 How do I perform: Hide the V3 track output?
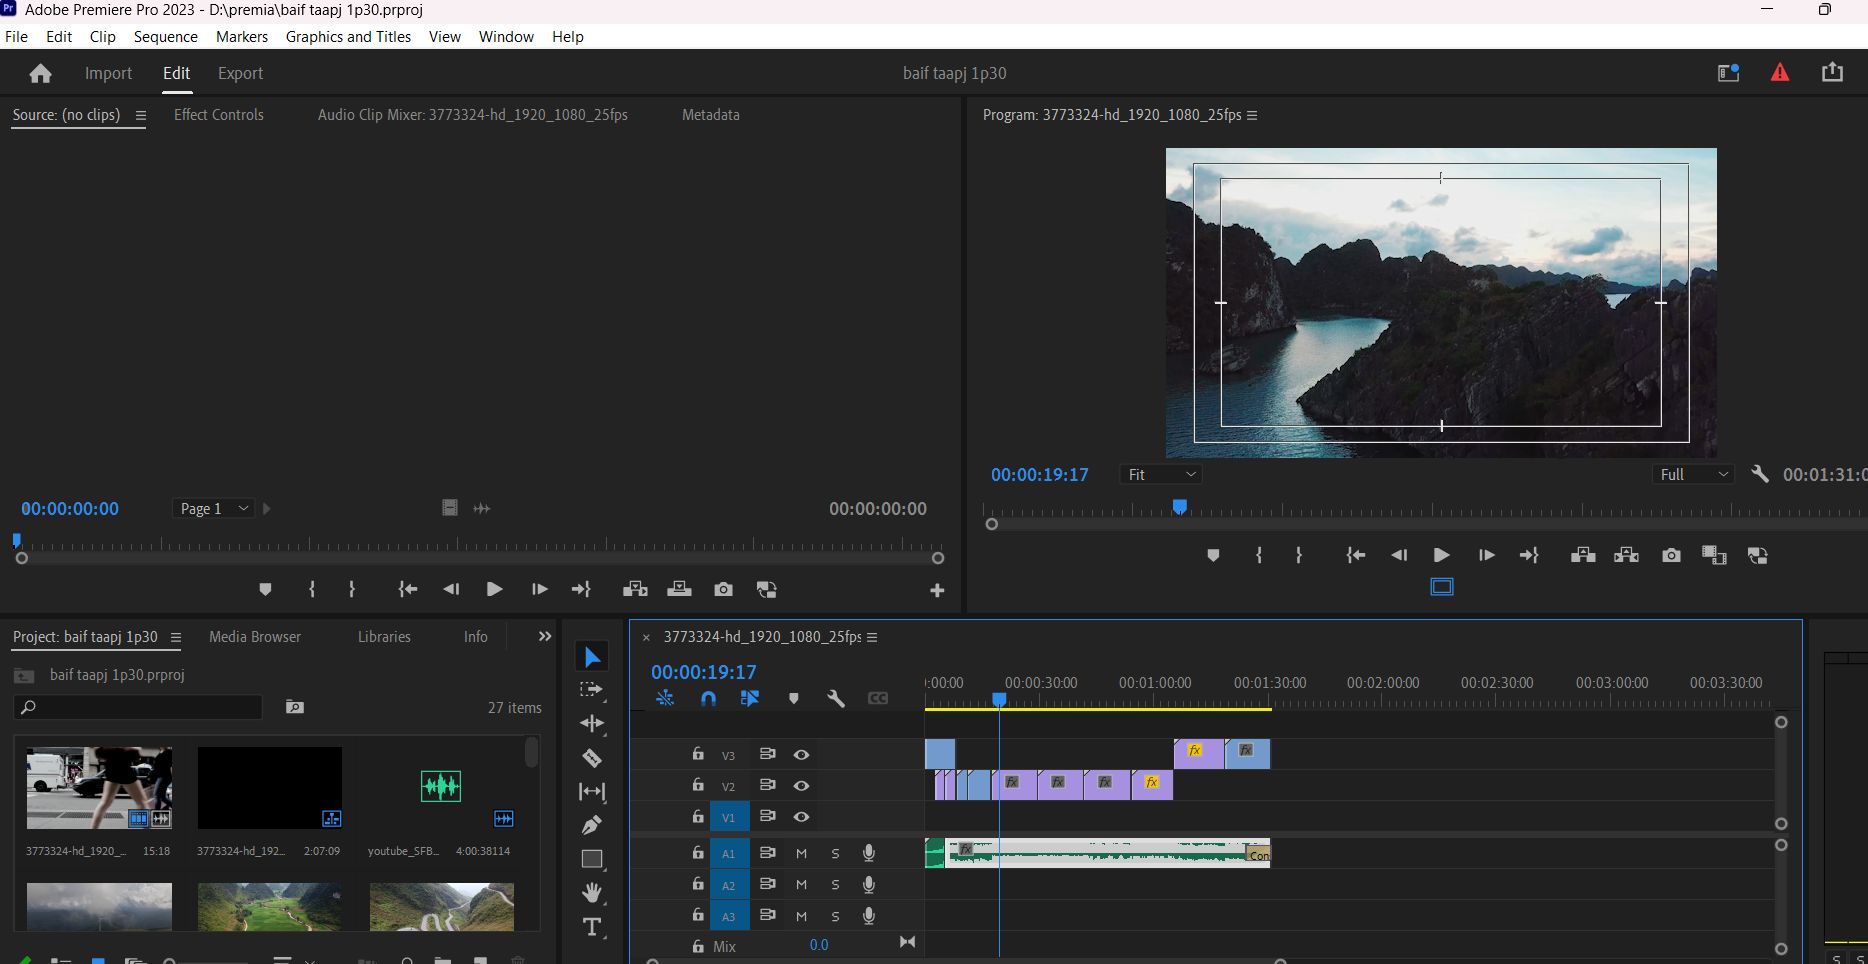point(801,755)
